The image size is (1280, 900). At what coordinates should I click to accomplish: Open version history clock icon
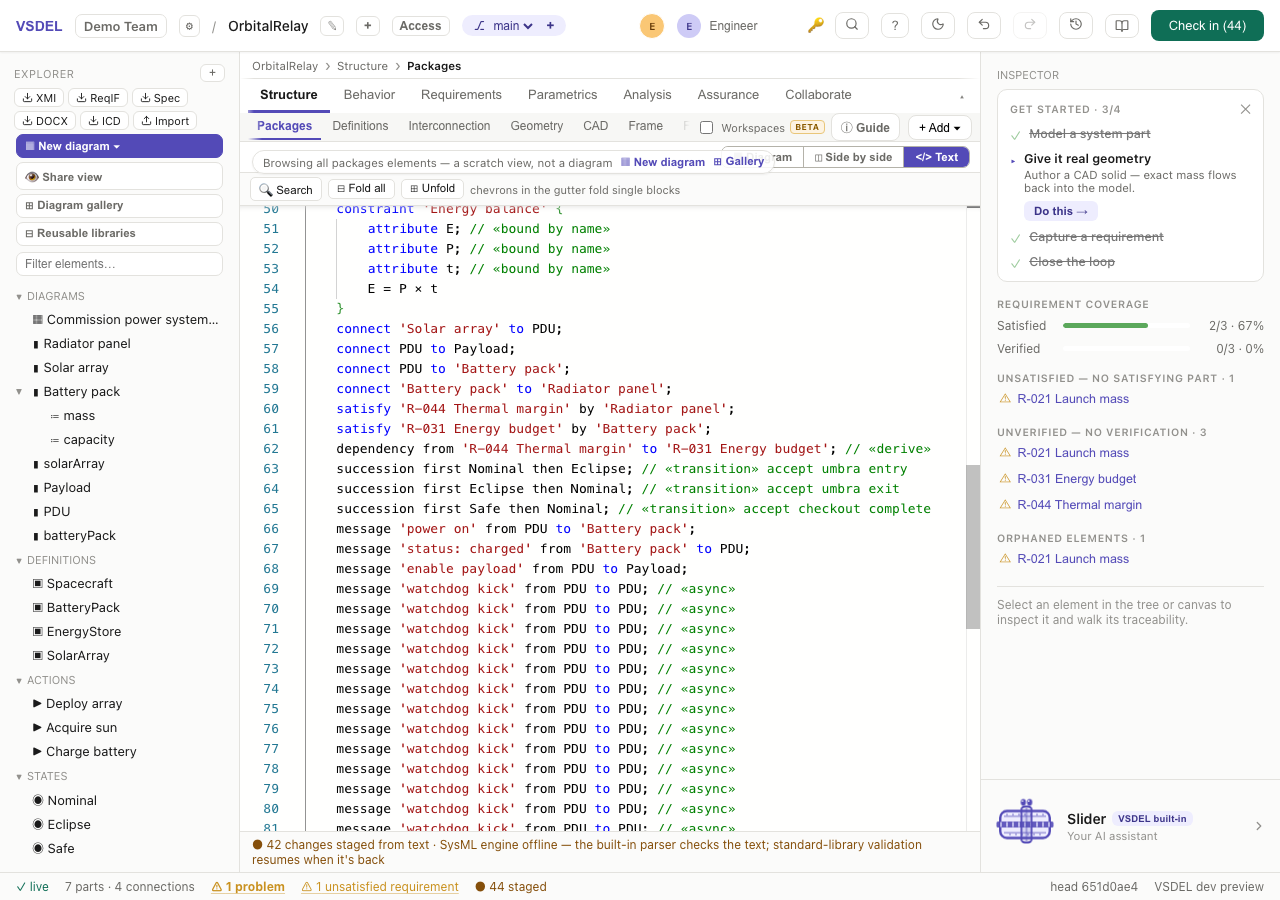1076,26
